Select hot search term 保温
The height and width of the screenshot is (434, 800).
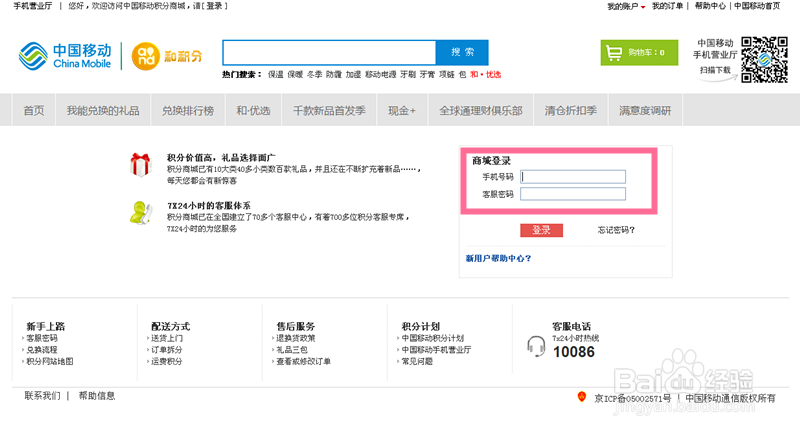pyautogui.click(x=276, y=74)
